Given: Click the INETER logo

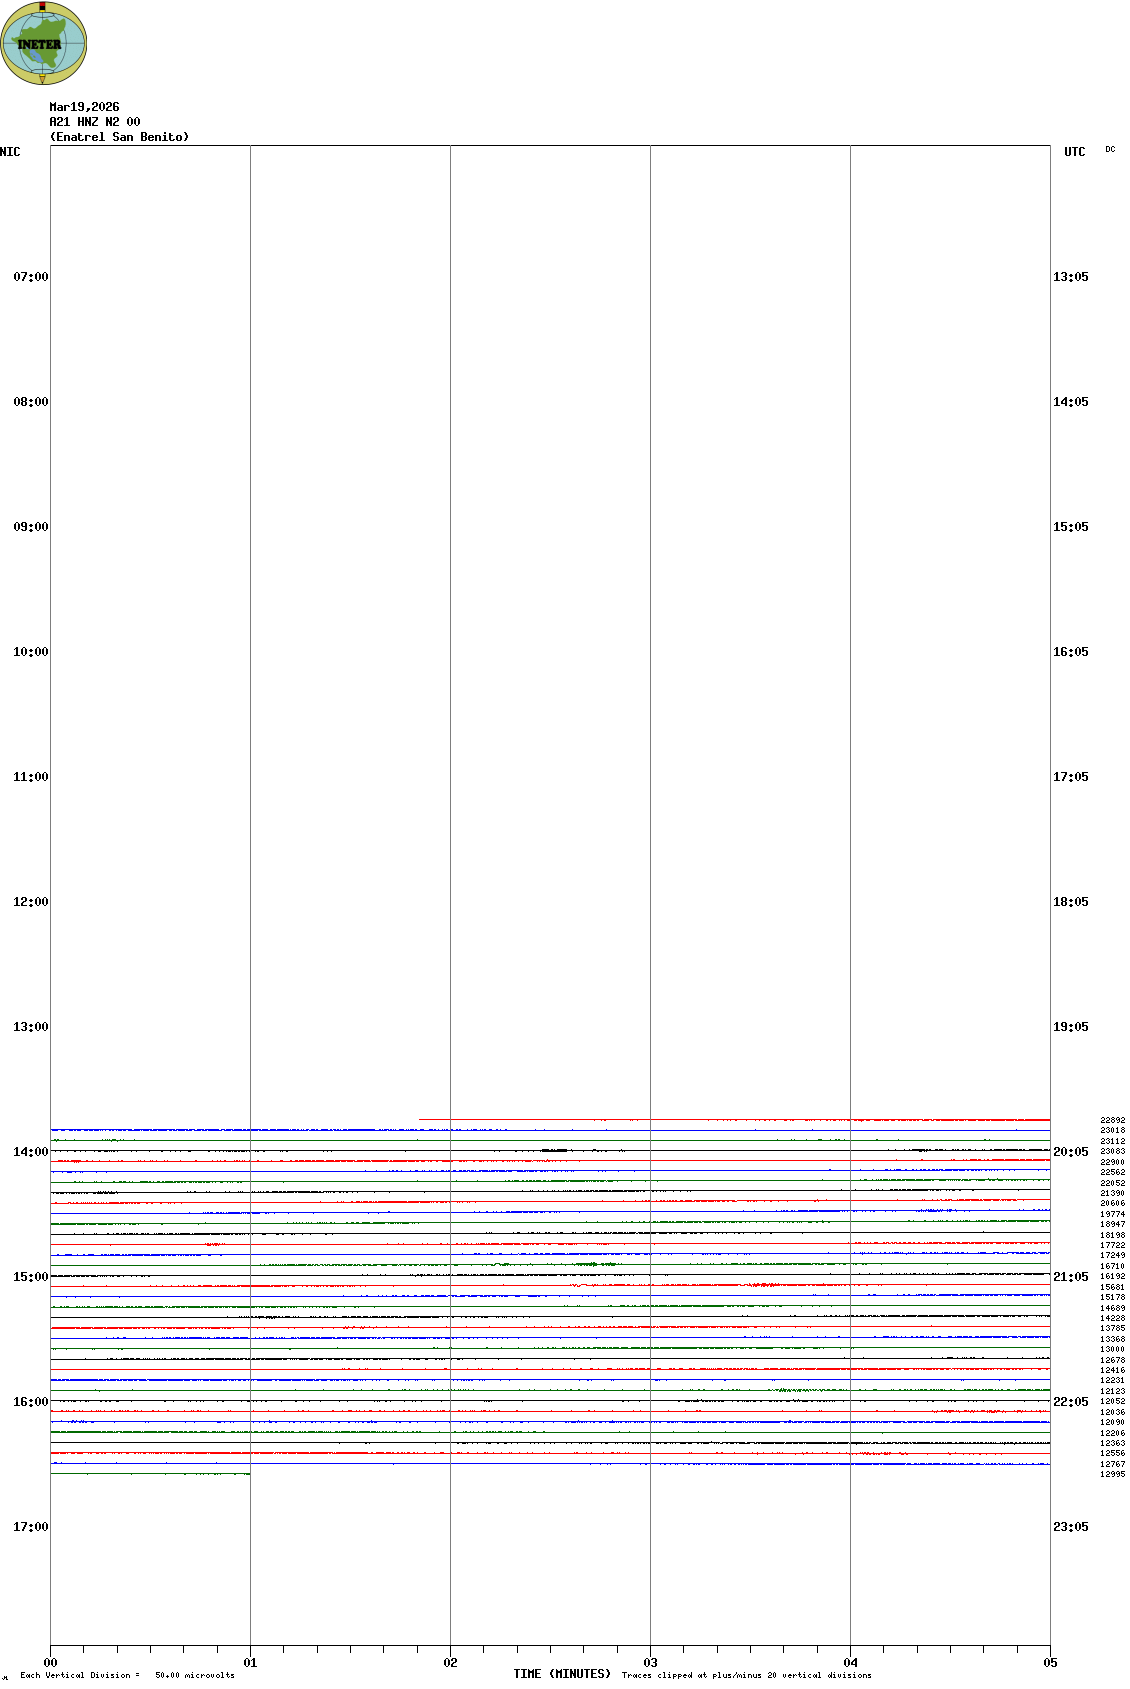Looking at the screenshot, I should tap(44, 44).
